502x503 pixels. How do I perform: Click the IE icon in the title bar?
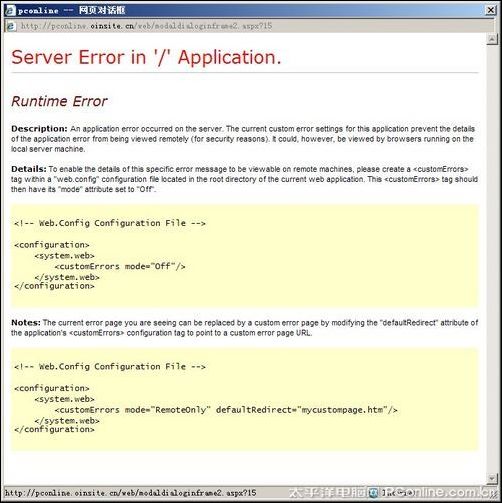tap(10, 10)
